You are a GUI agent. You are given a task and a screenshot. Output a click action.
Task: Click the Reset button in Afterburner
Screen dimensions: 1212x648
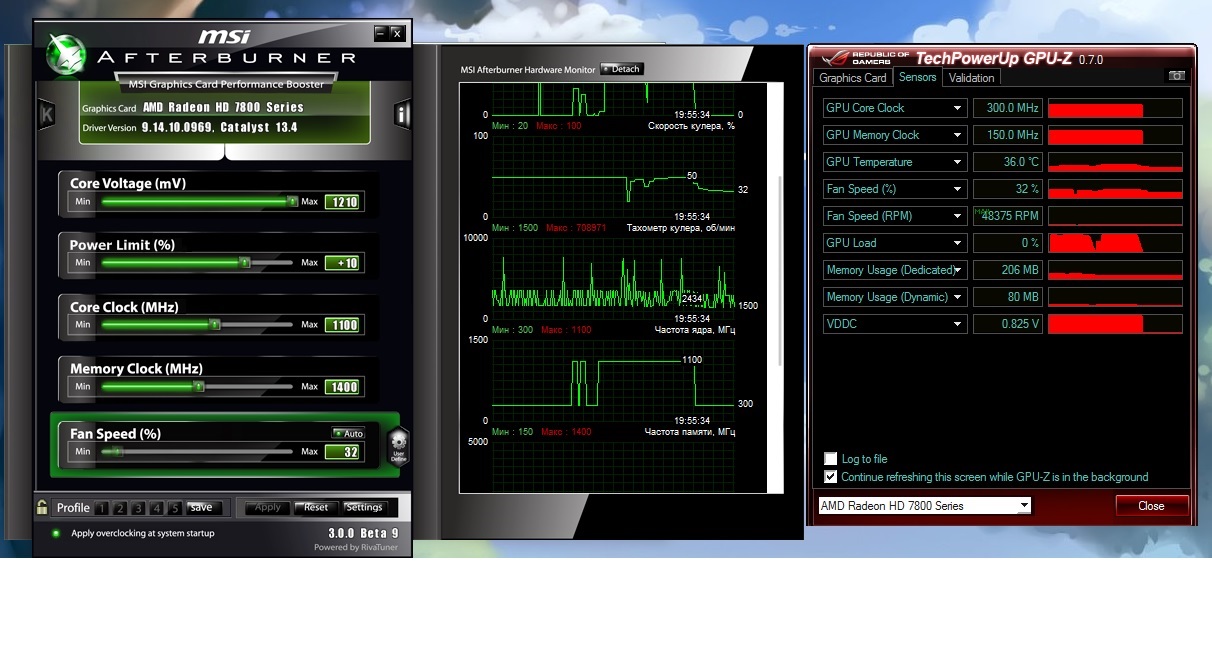(316, 507)
